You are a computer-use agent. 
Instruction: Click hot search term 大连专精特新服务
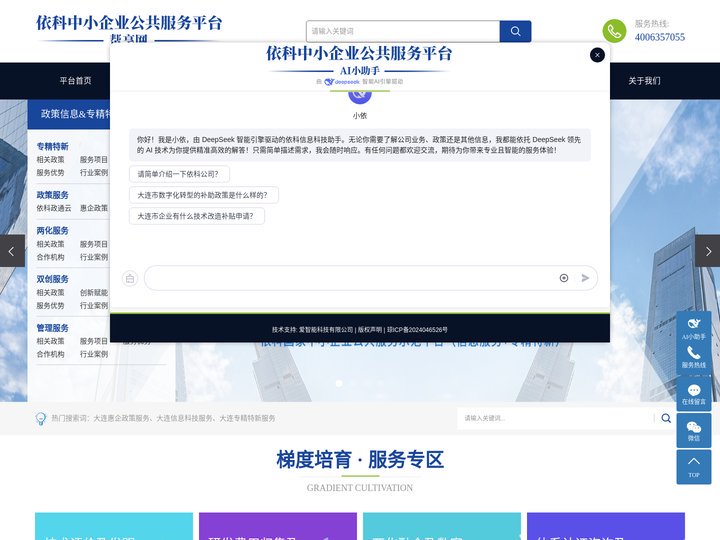tap(248, 418)
